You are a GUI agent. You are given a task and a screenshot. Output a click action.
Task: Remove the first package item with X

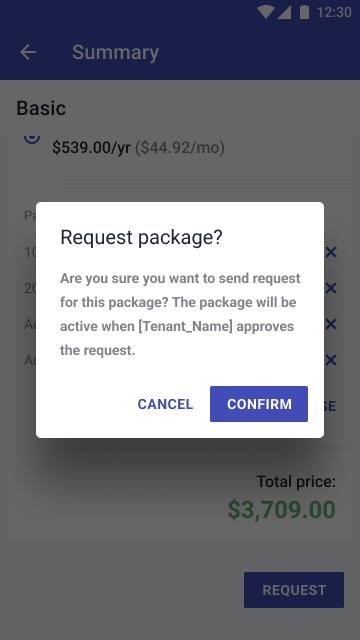pyautogui.click(x=331, y=252)
